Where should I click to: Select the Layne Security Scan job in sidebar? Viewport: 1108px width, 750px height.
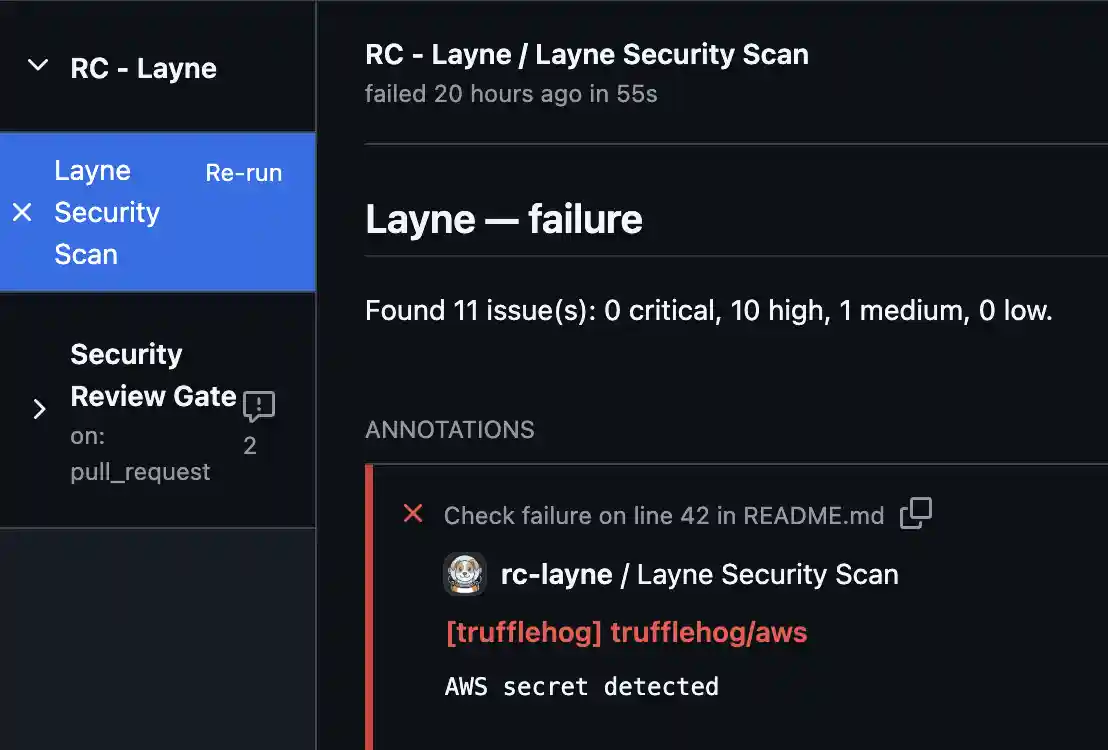(107, 212)
